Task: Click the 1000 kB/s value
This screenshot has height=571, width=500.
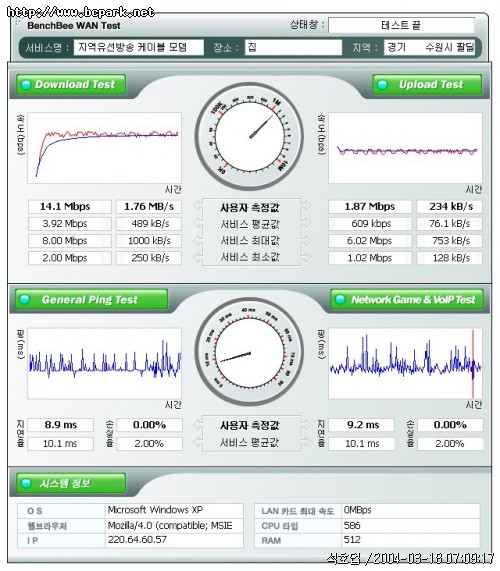Action: [x=149, y=241]
